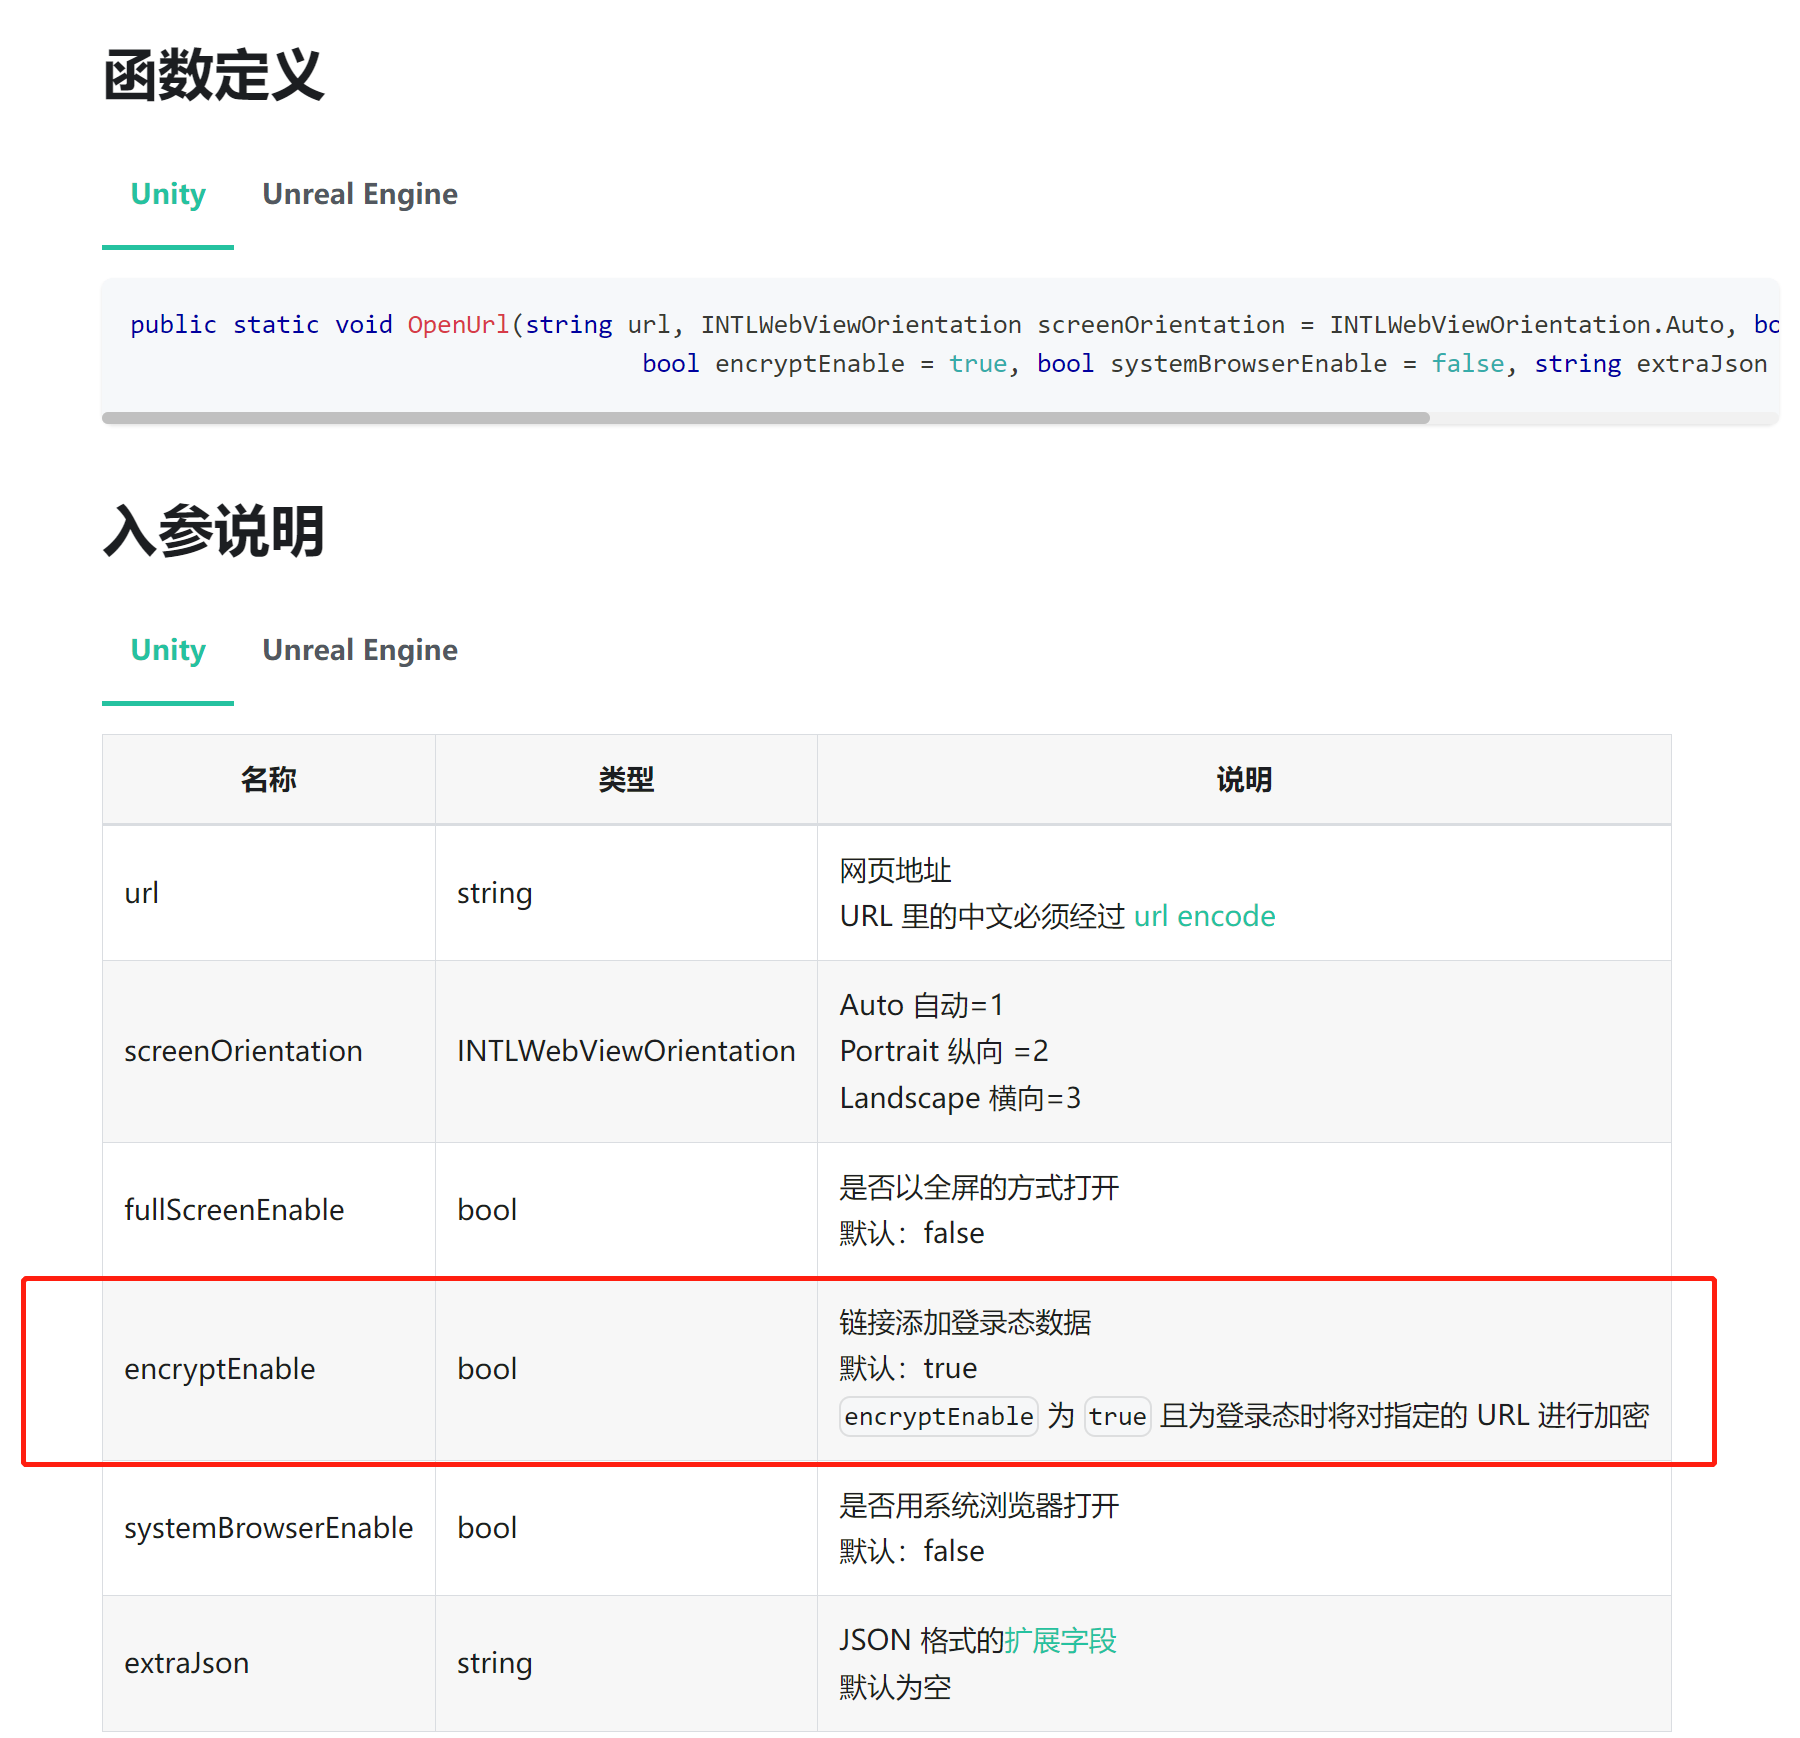Click the fullScreenEnable parameter name
The image size is (1800, 1738).
click(234, 1210)
